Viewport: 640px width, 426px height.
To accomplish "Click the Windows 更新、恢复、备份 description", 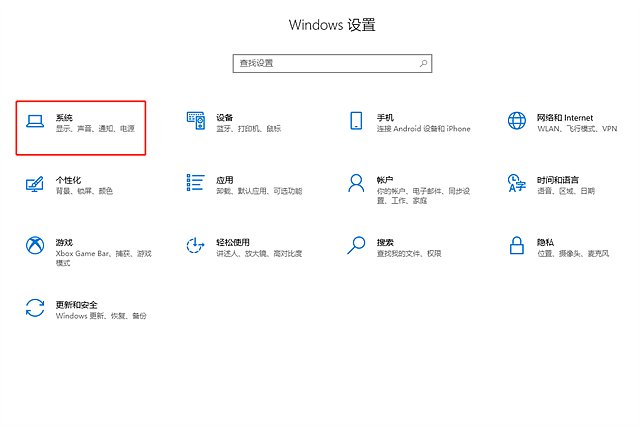I will tap(101, 316).
